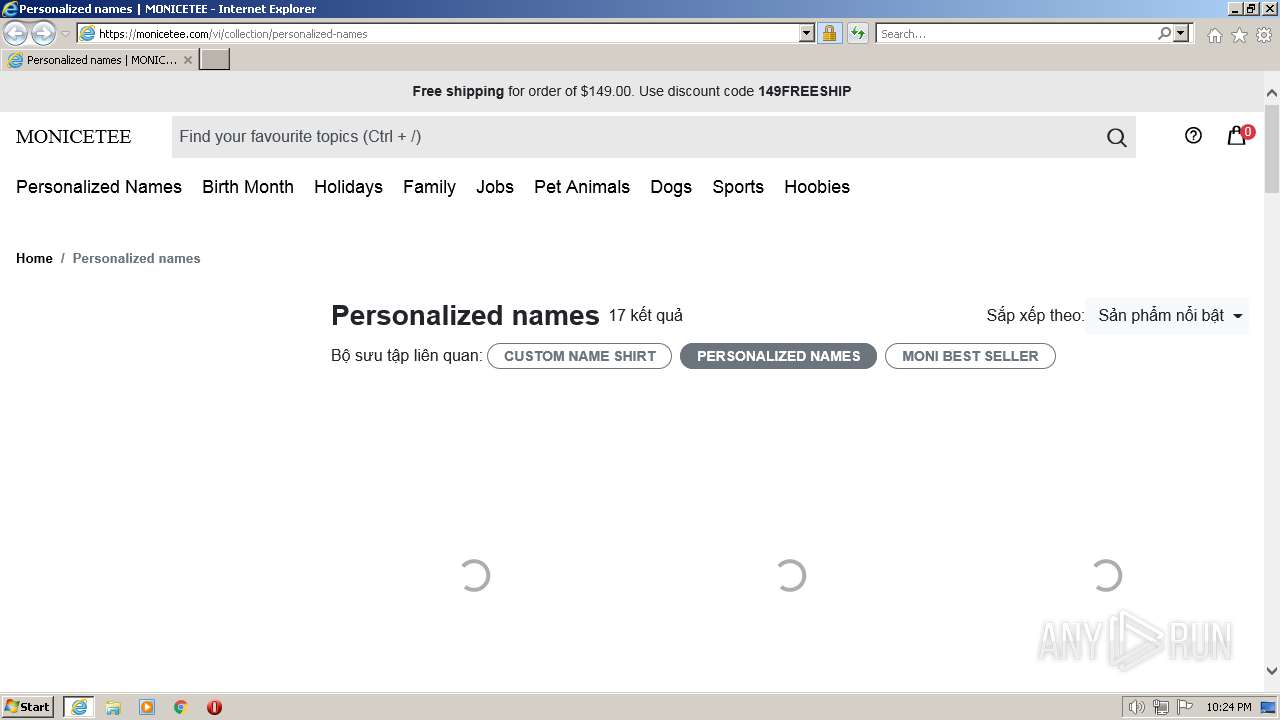Restore the Internet Explorer window
1280x720 pixels.
[1251, 8]
